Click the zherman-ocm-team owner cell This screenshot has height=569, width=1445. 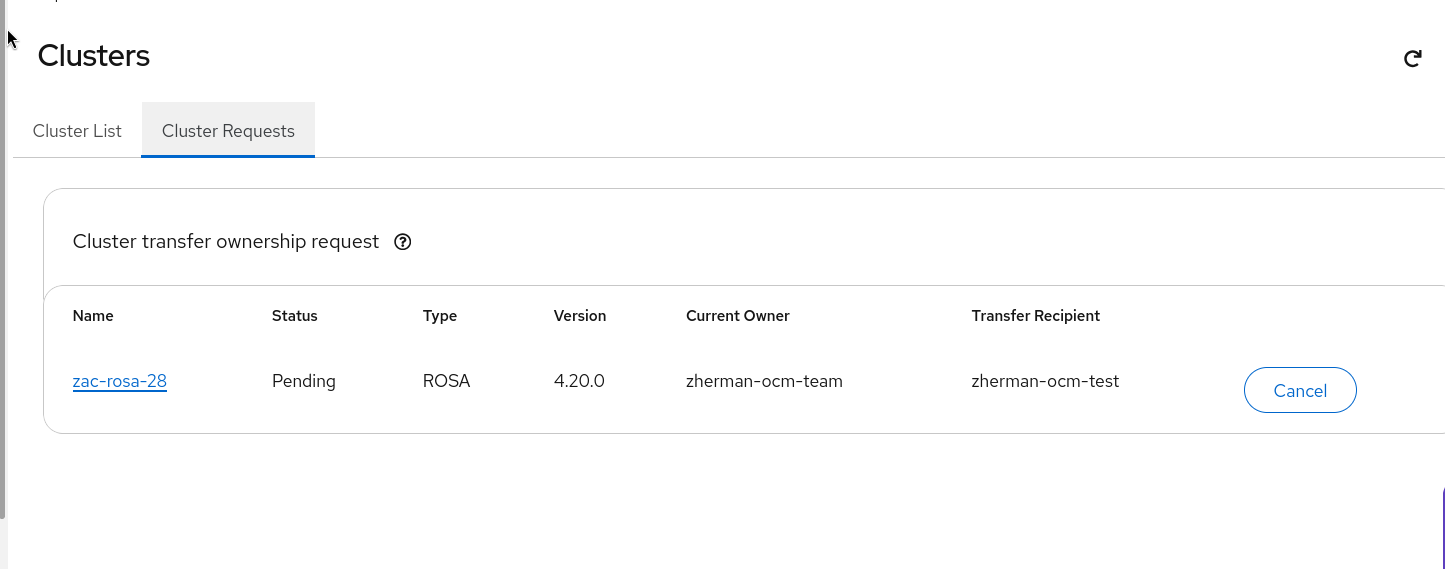pos(764,381)
